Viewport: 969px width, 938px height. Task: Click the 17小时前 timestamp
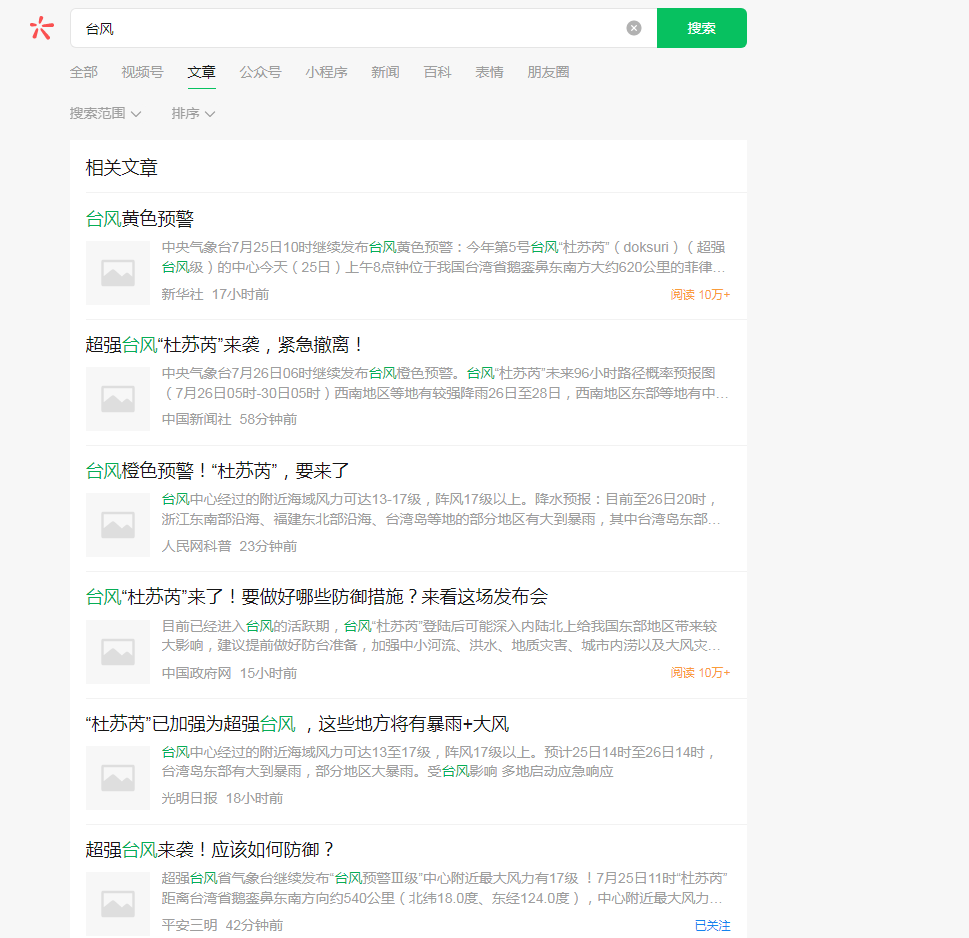240,294
